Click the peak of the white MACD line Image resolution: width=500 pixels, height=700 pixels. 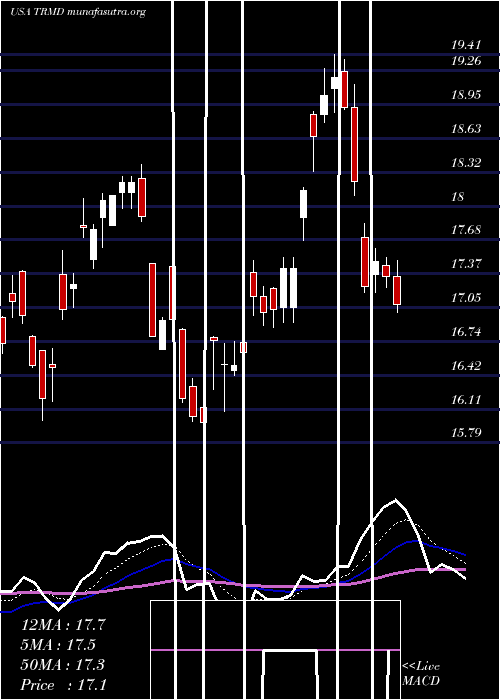pos(396,500)
